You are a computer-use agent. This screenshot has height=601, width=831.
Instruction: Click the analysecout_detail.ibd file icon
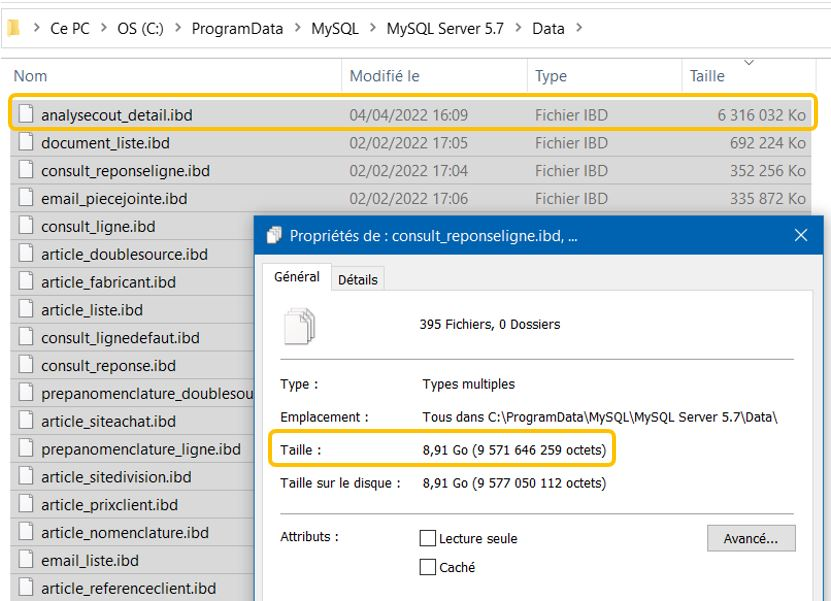tap(27, 115)
